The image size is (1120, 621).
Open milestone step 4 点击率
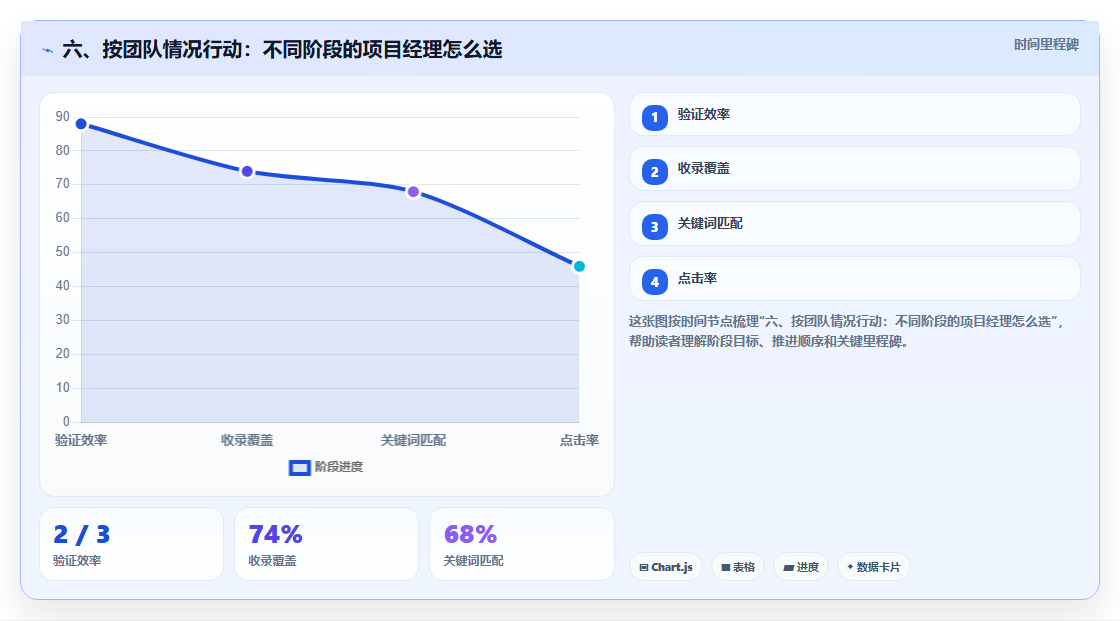point(854,279)
